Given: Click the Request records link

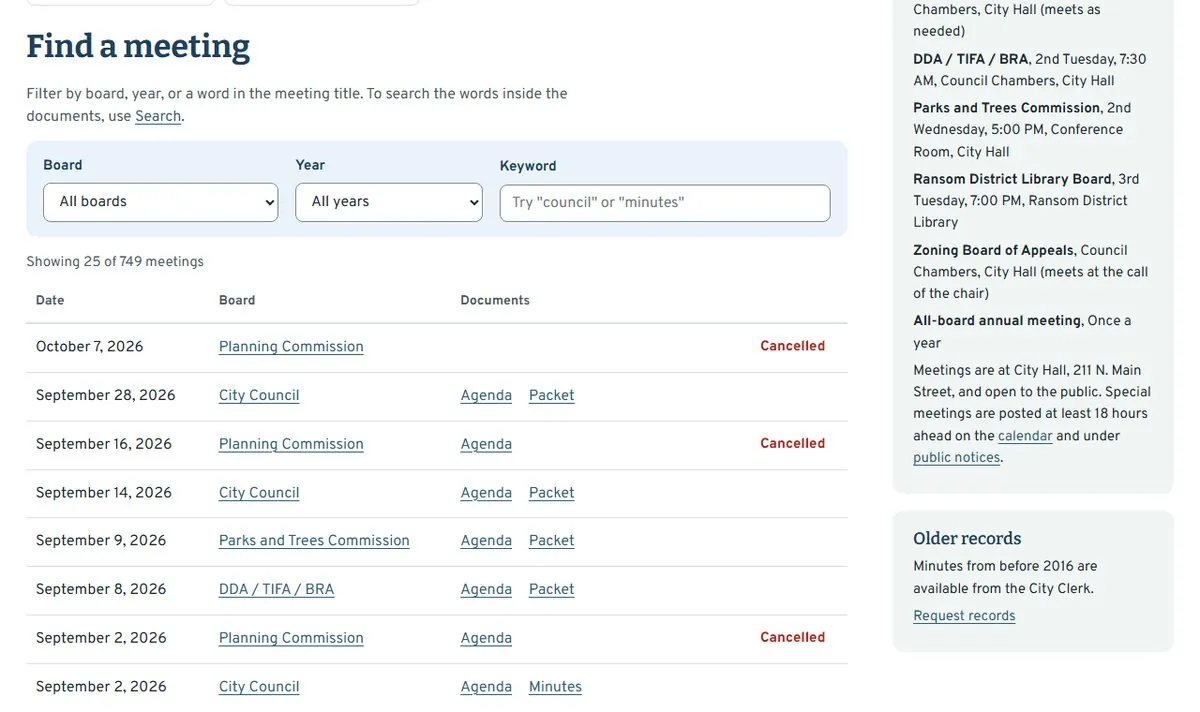Looking at the screenshot, I should pos(964,616).
